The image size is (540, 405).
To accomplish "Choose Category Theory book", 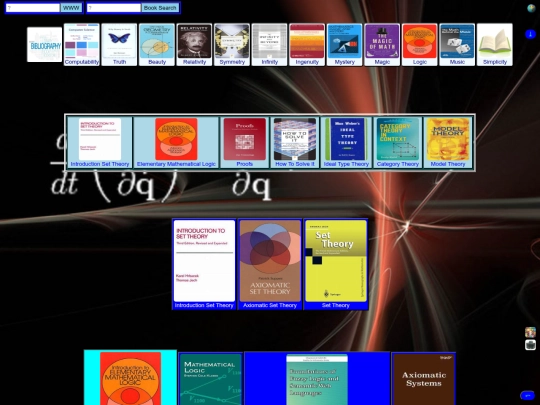I will click(398, 143).
